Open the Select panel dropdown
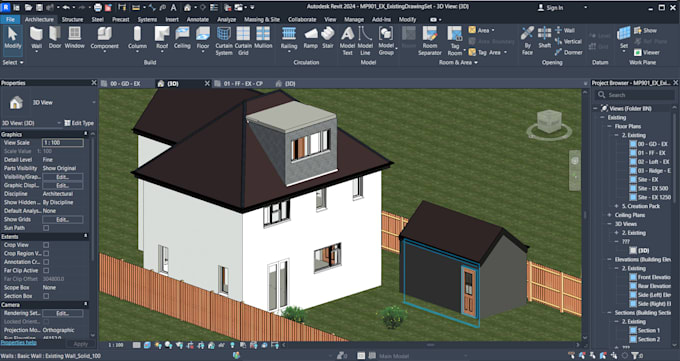This screenshot has width=680, height=361. pos(13,62)
